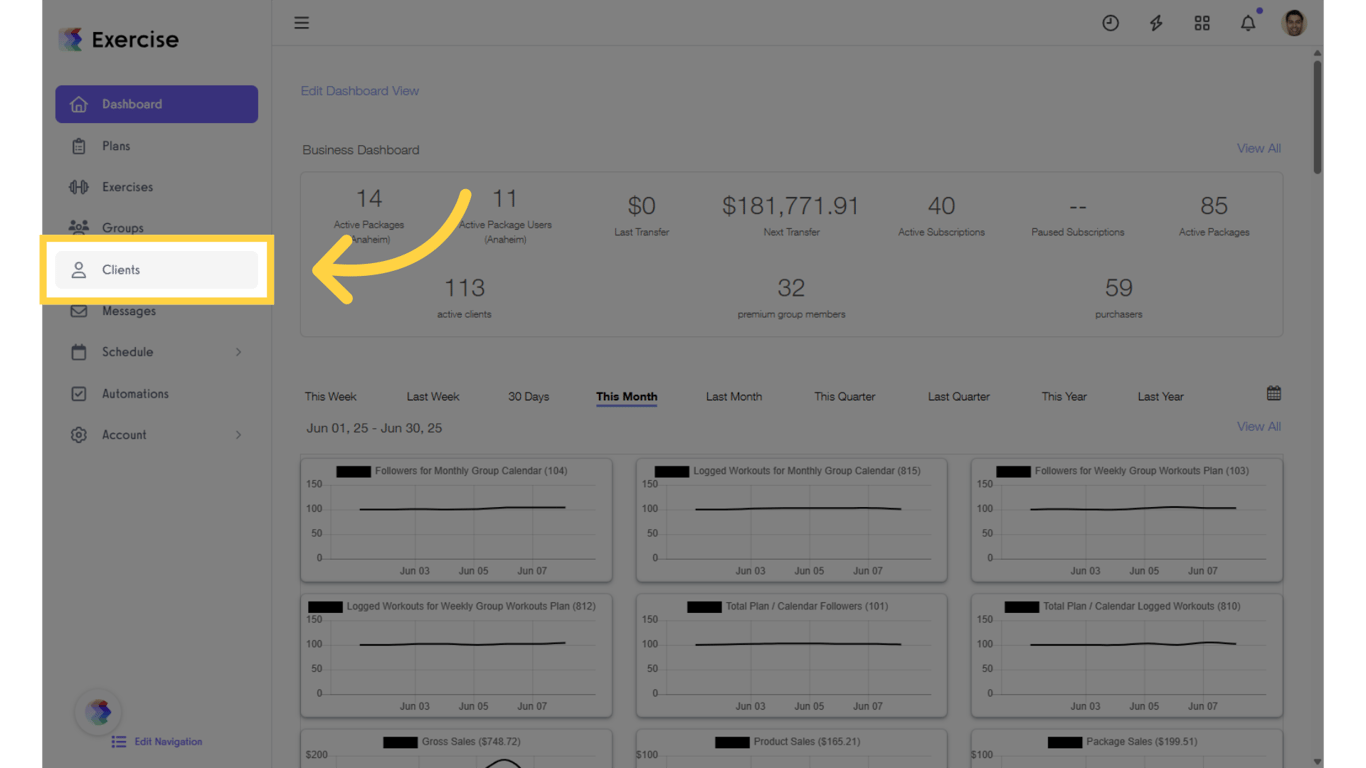
Task: Open the profile avatar menu
Action: coord(1293,22)
